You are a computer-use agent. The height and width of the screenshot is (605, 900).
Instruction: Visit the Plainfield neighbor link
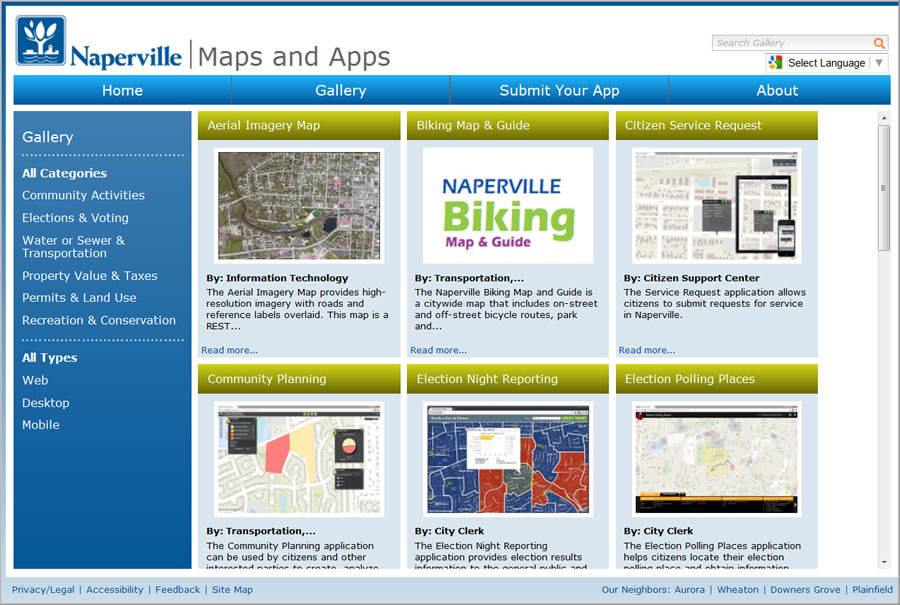pos(872,590)
